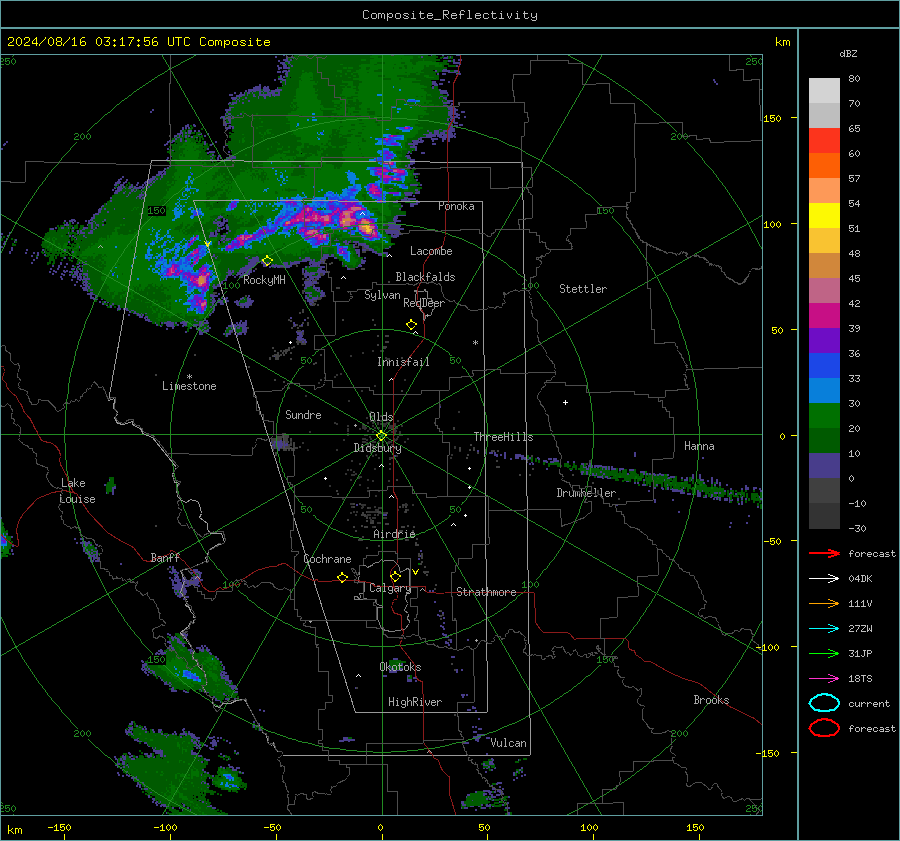
Task: Click the Okotoks town label
Action: click(400, 667)
